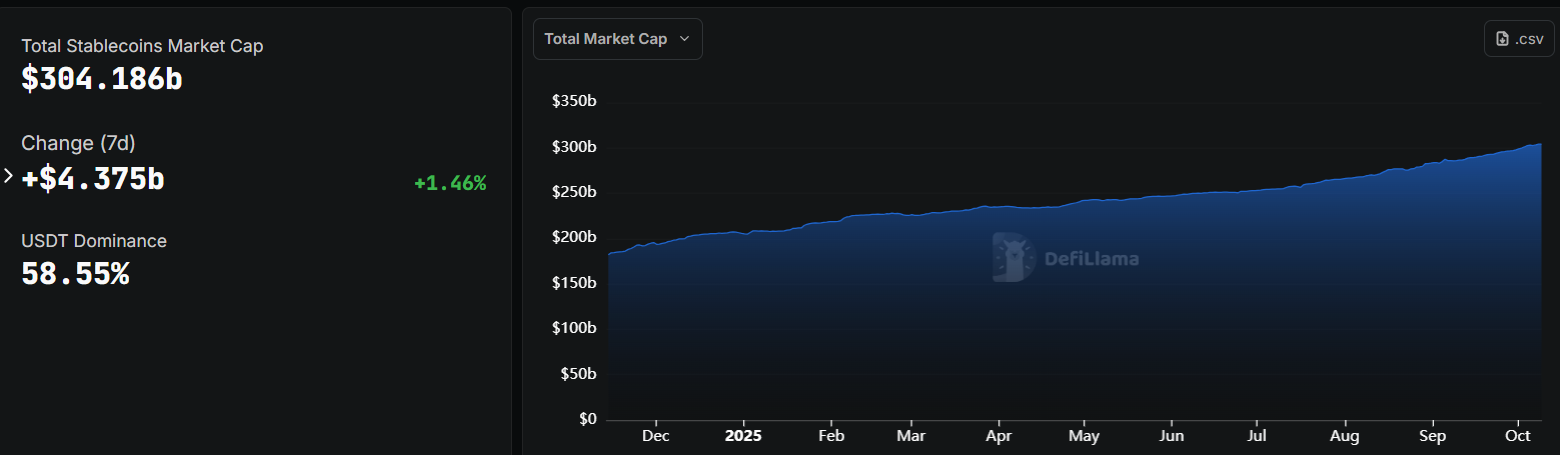Screen dimensions: 1560x455
Task: Click the DefiLlama watermark text
Action: coord(1091,259)
